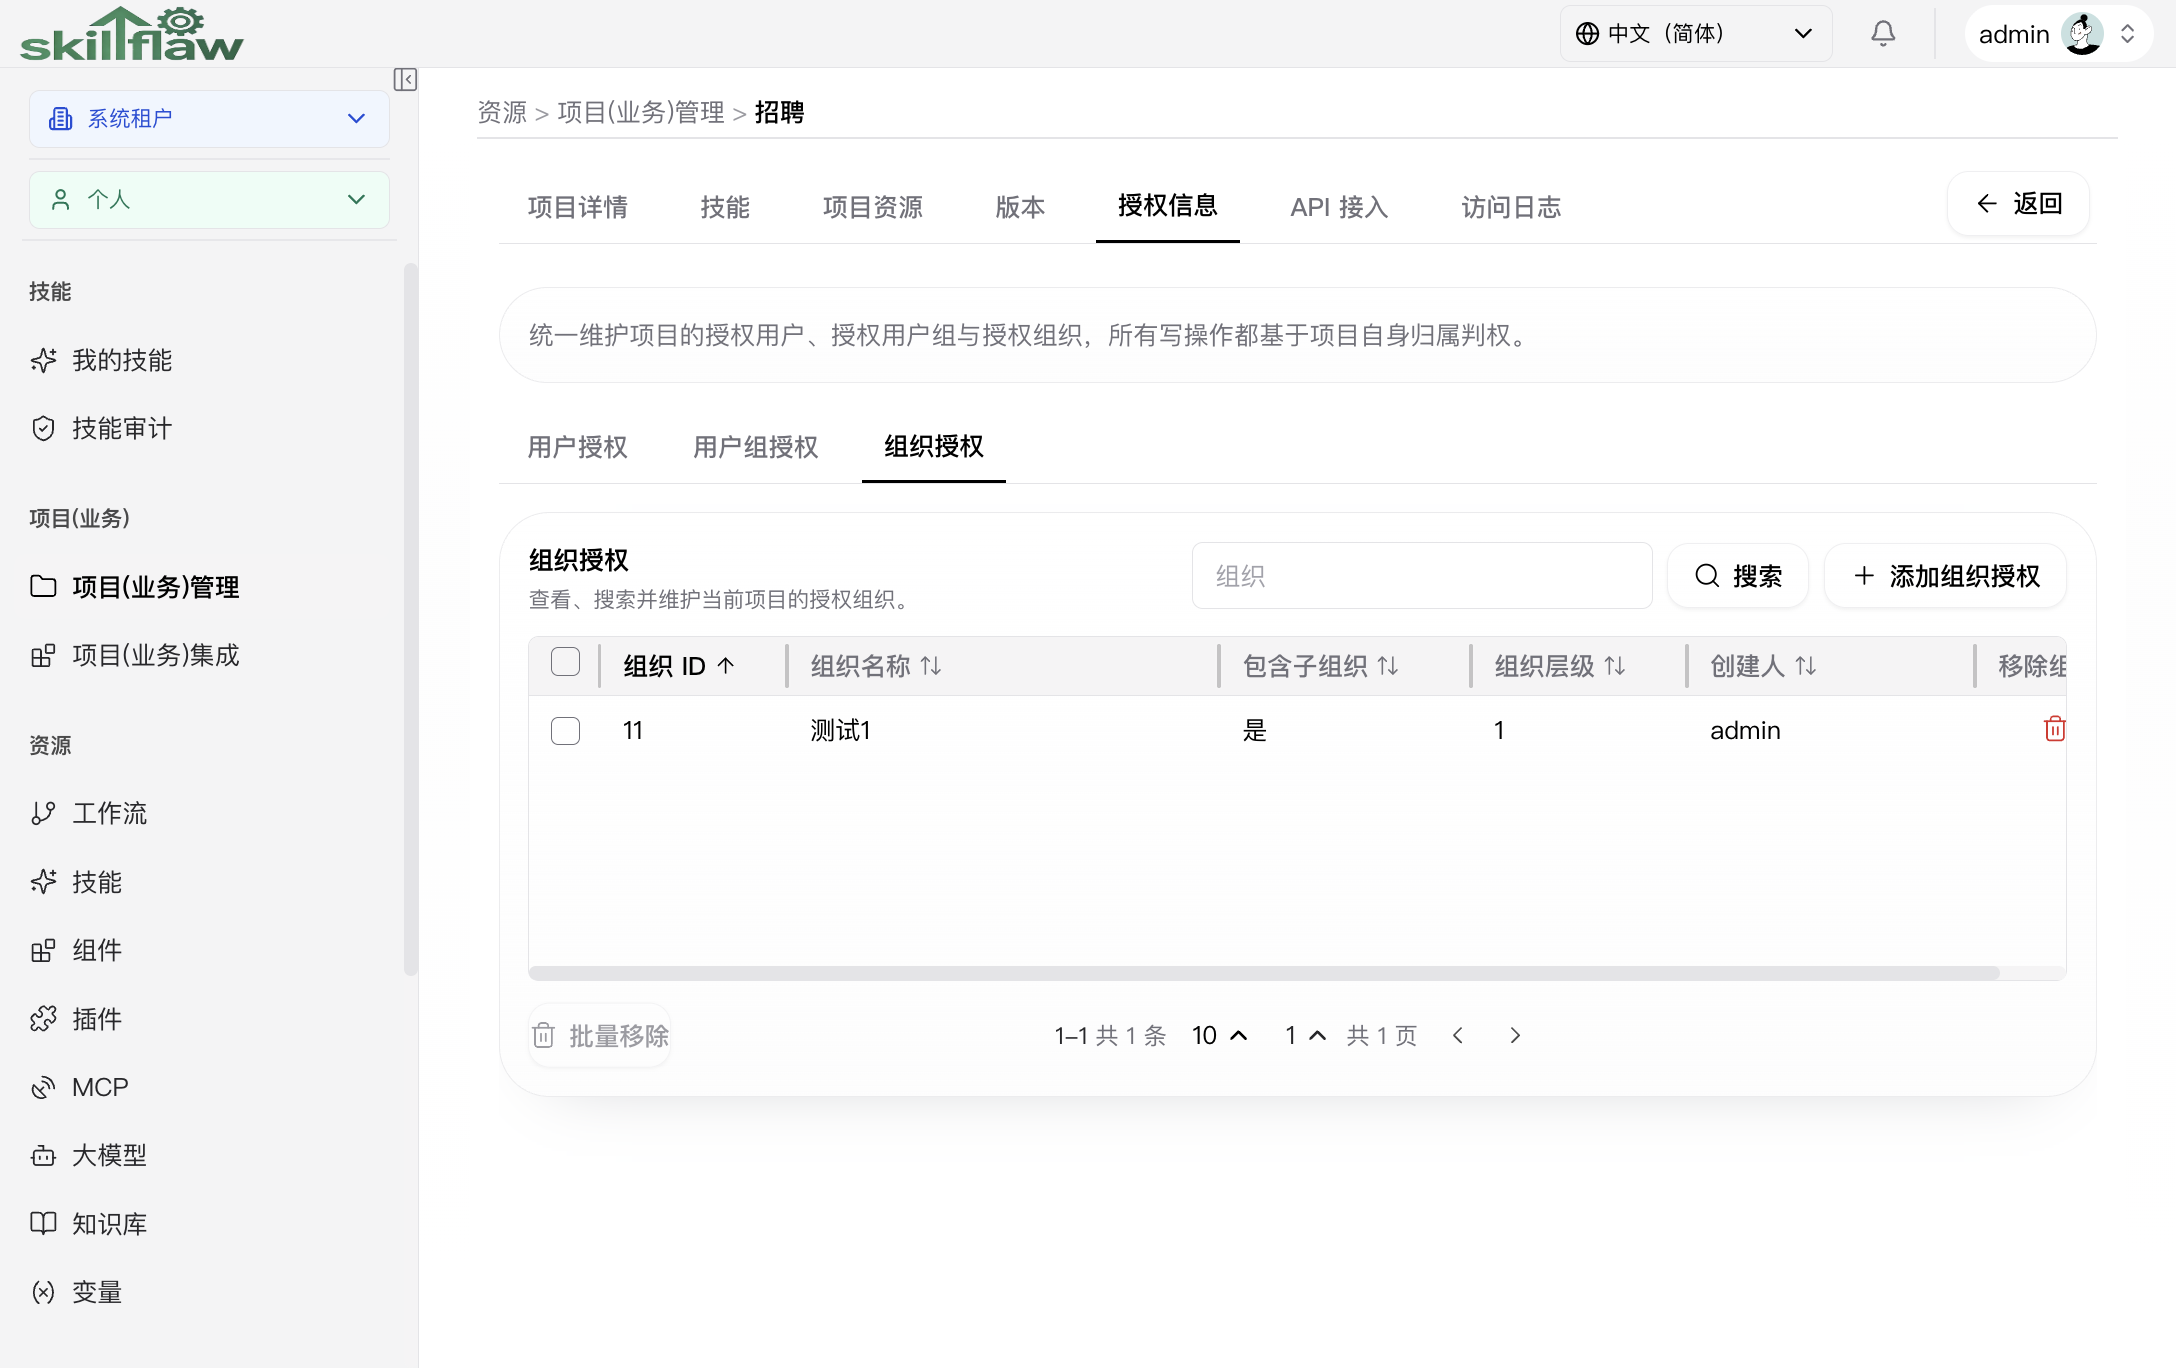2176x1368 pixels.
Task: Switch to the top 技能 tab
Action: [x=725, y=207]
